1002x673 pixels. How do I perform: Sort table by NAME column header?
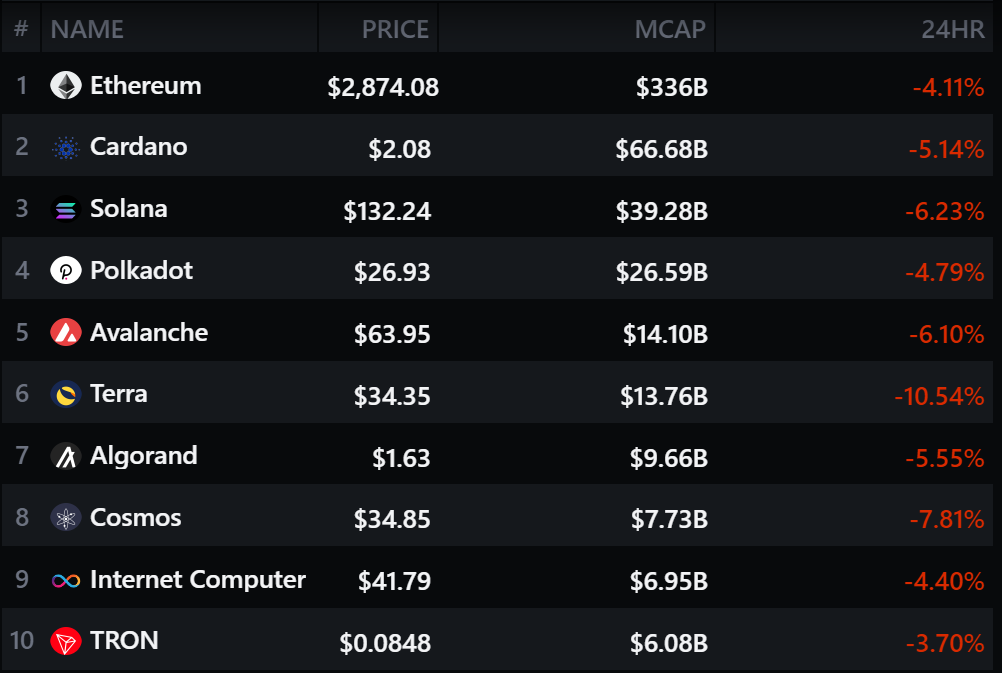[87, 30]
